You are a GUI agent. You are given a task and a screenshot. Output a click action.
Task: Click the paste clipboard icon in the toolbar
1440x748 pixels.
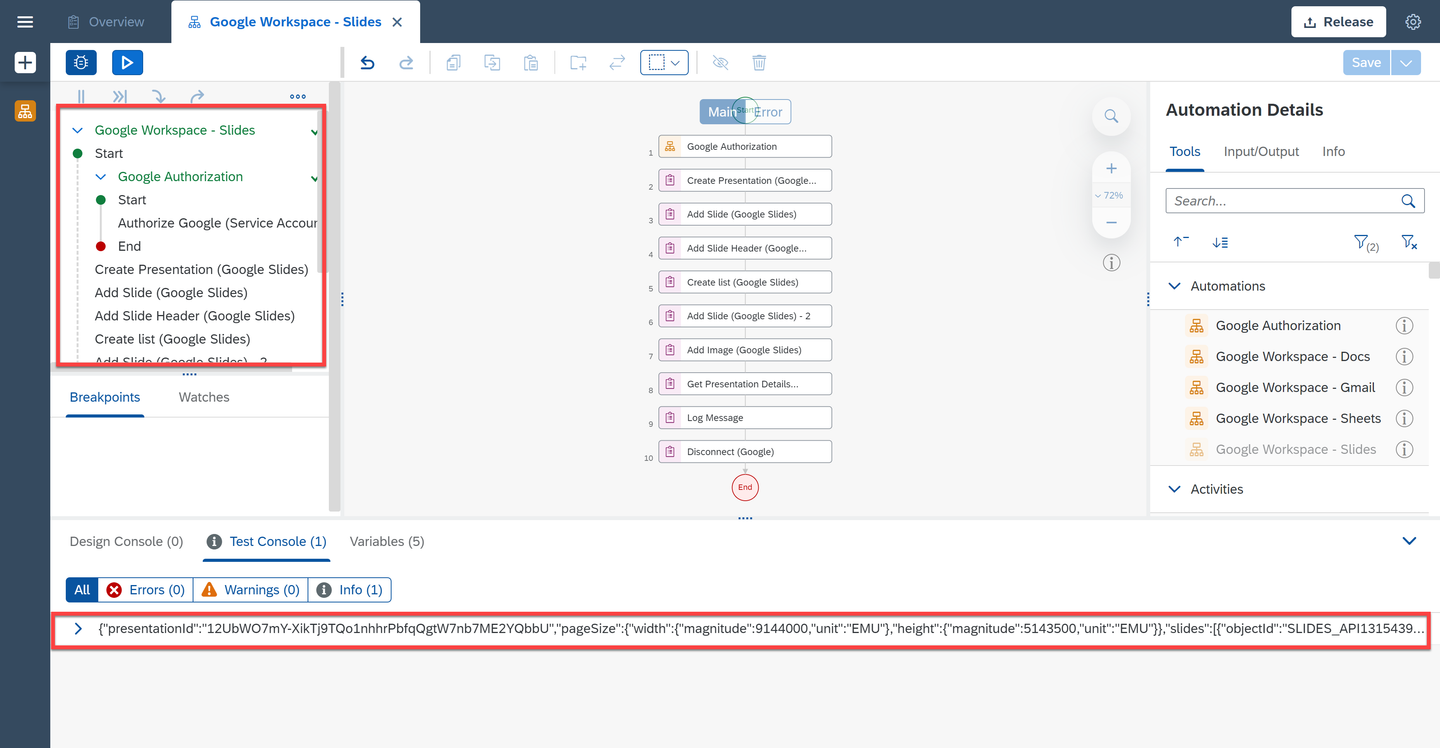pos(531,63)
